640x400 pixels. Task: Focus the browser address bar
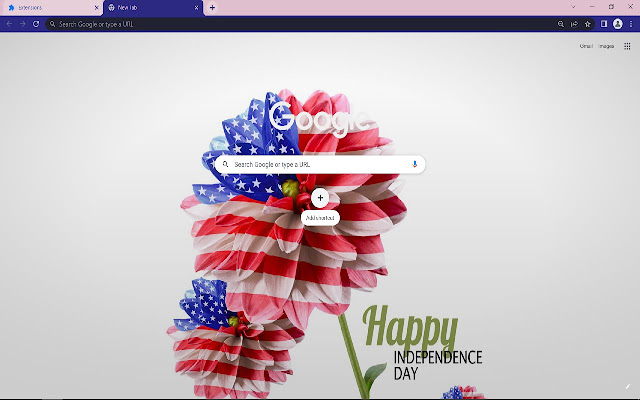click(302, 24)
